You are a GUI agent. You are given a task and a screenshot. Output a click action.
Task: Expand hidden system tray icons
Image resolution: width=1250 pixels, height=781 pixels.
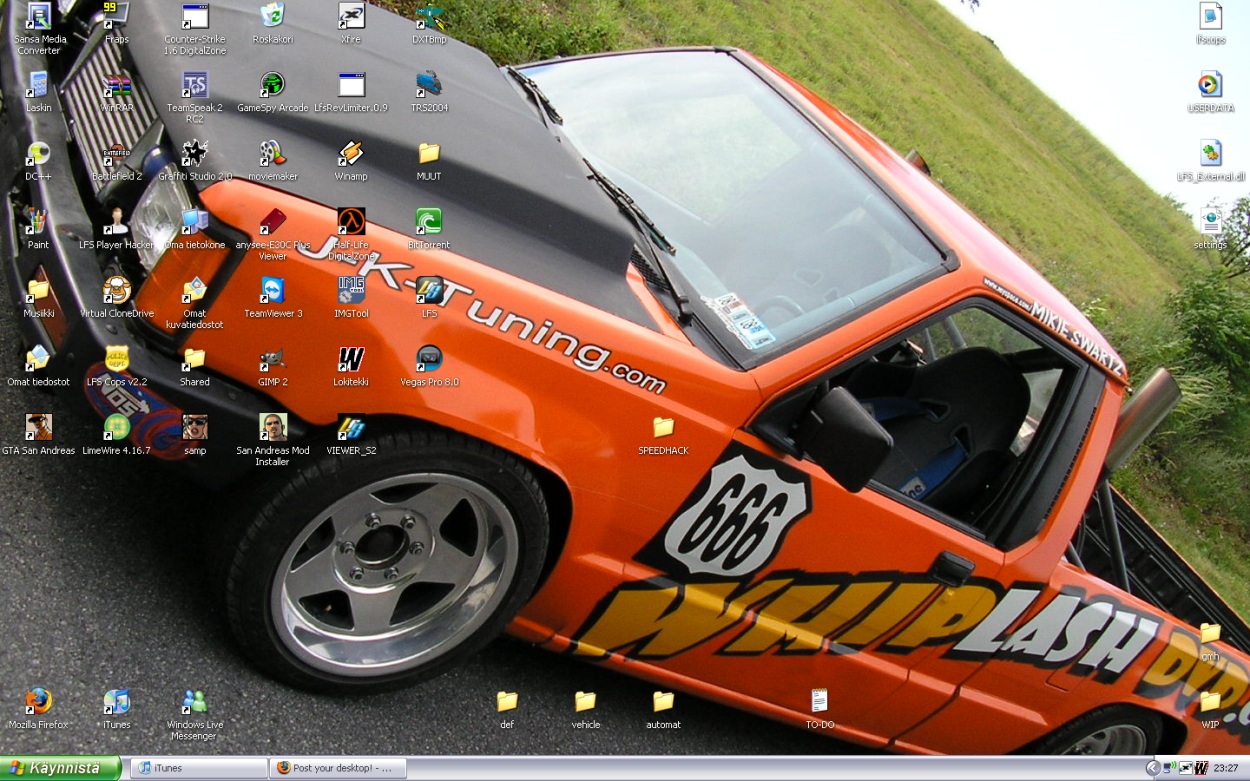pyautogui.click(x=1153, y=768)
